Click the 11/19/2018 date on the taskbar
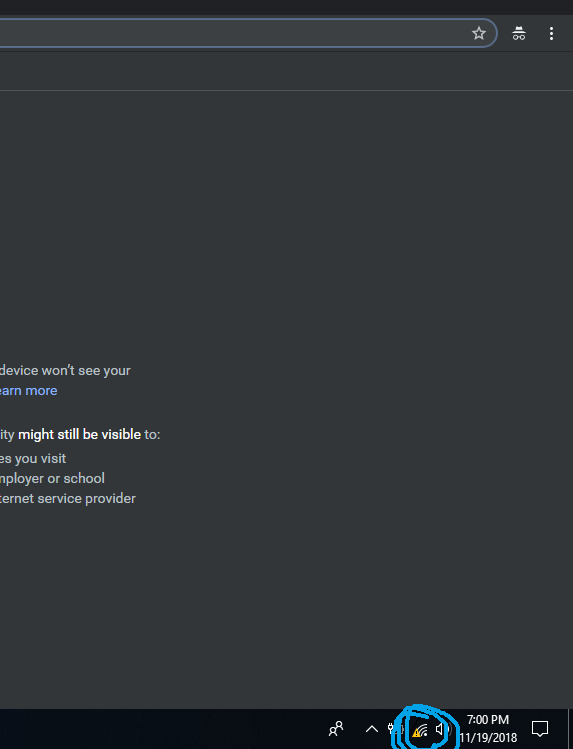The image size is (573, 749). coord(488,738)
